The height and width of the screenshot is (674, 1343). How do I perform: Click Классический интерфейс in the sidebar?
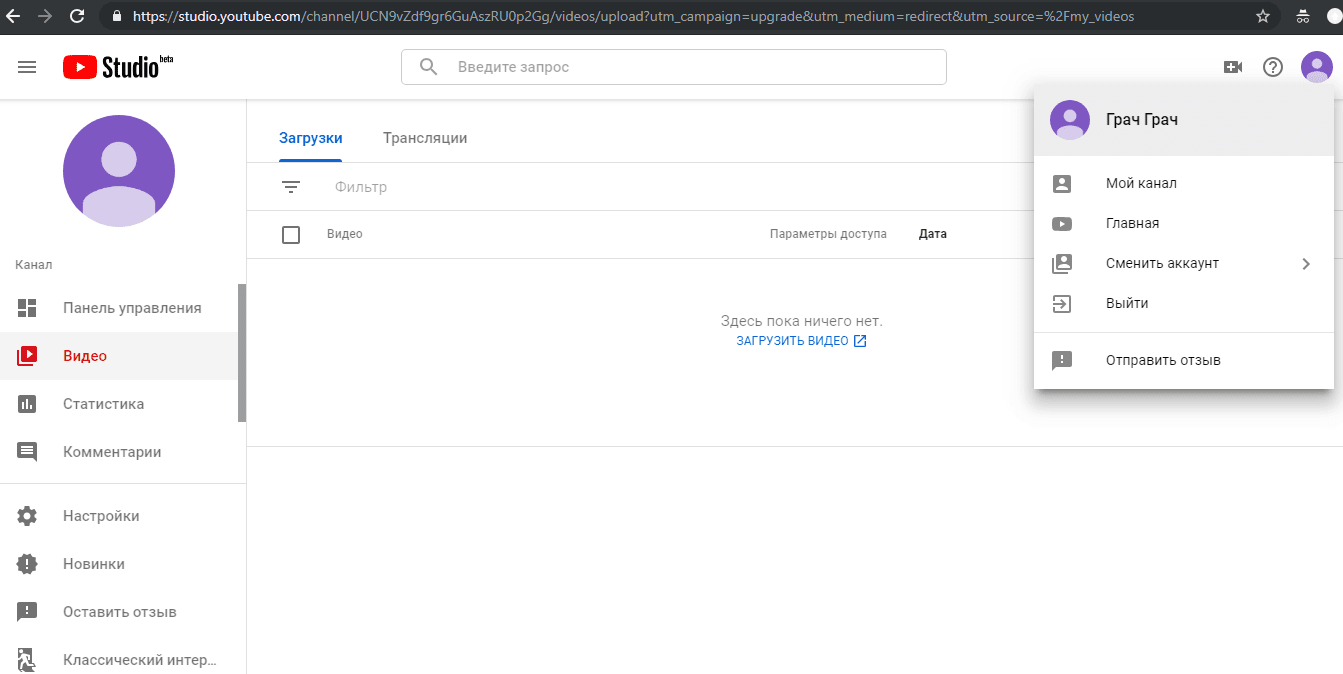pos(119,660)
